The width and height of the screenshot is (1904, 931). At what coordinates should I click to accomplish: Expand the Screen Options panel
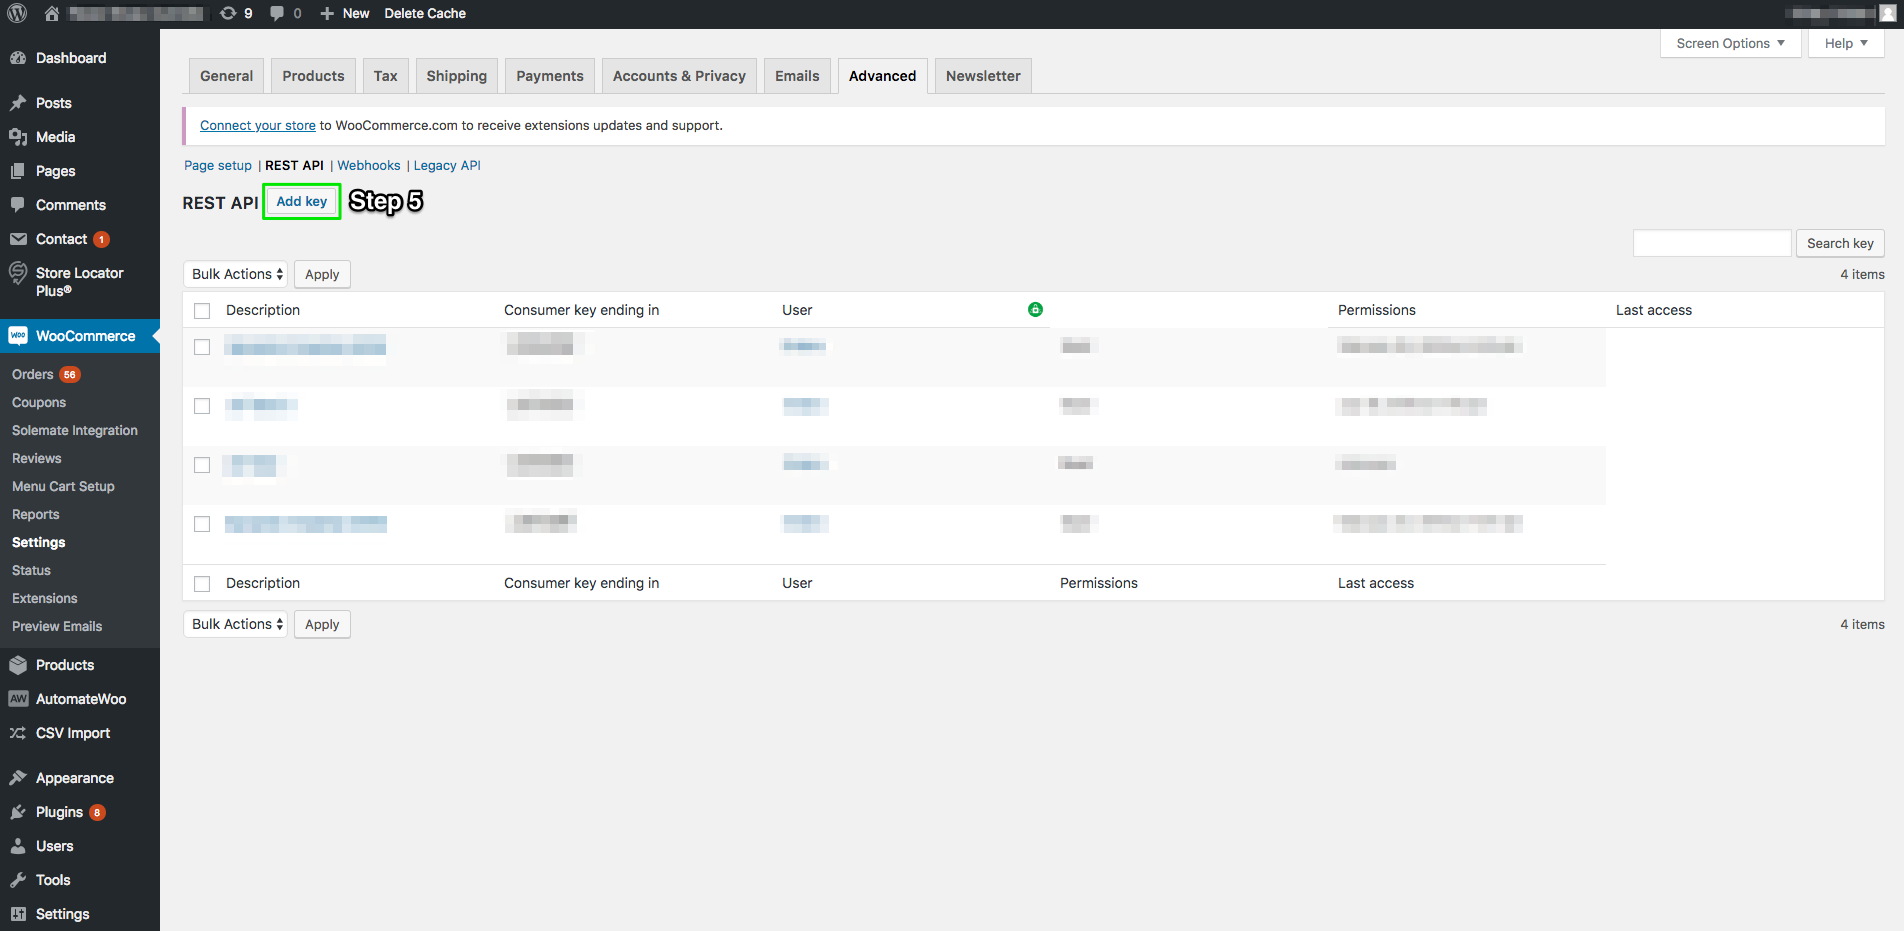[x=1730, y=43]
